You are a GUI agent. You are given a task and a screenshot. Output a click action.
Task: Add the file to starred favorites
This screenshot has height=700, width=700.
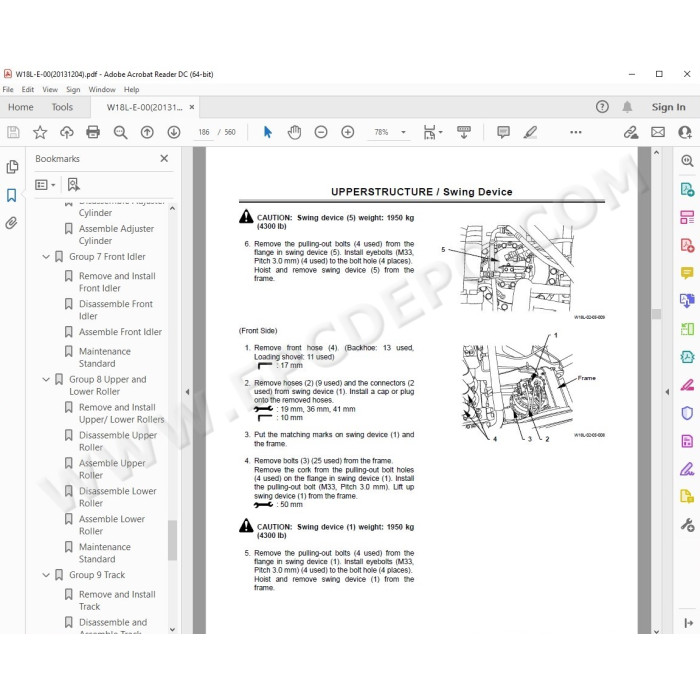[40, 132]
